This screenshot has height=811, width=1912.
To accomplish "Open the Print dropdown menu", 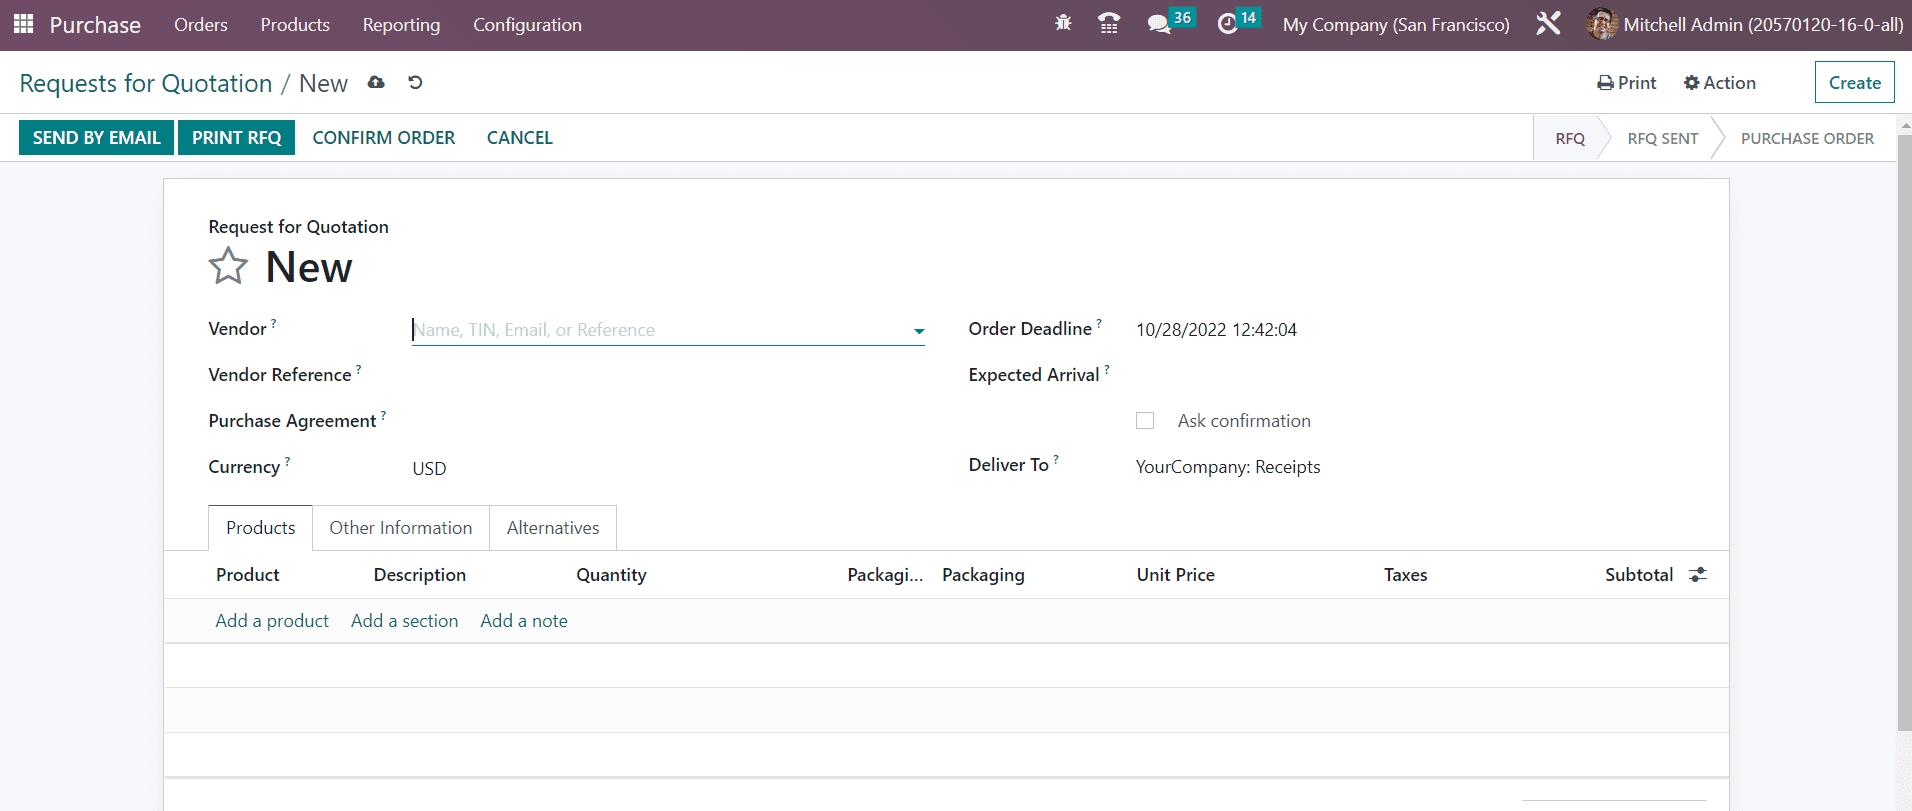I will click(1626, 83).
